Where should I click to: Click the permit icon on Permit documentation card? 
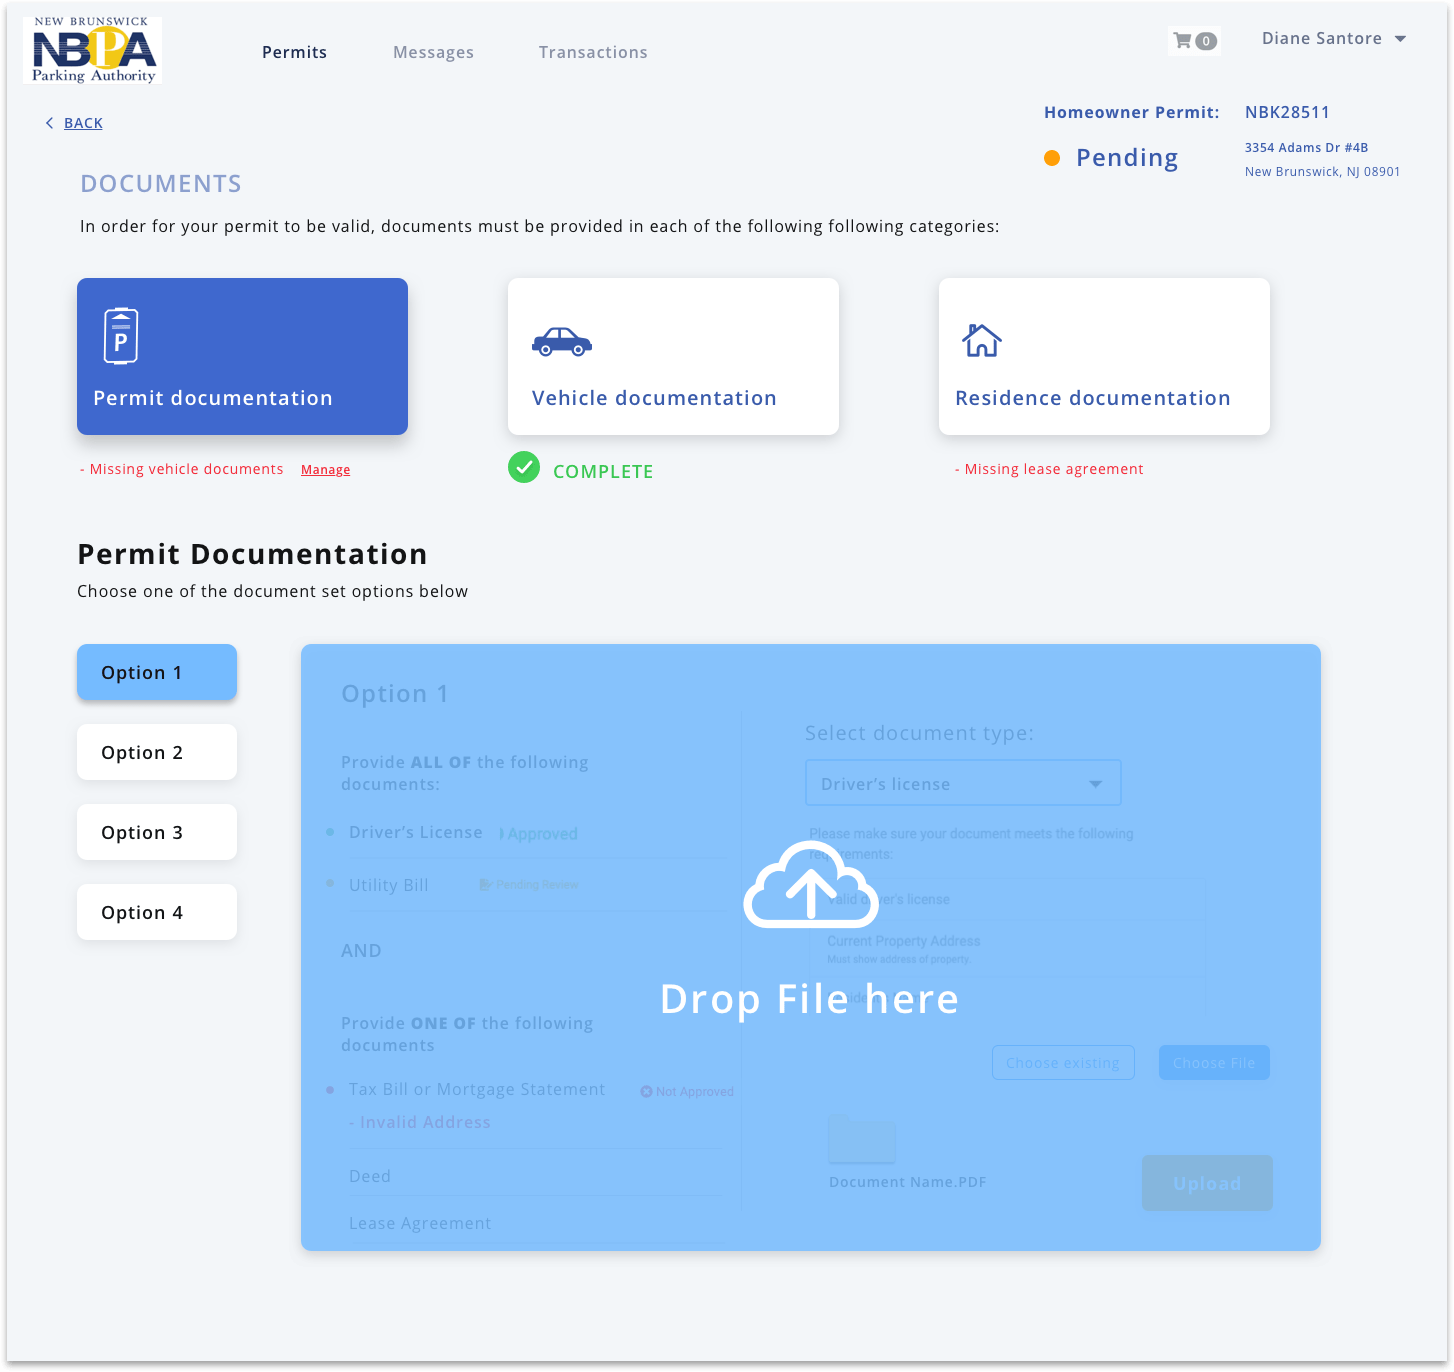pyautogui.click(x=119, y=335)
